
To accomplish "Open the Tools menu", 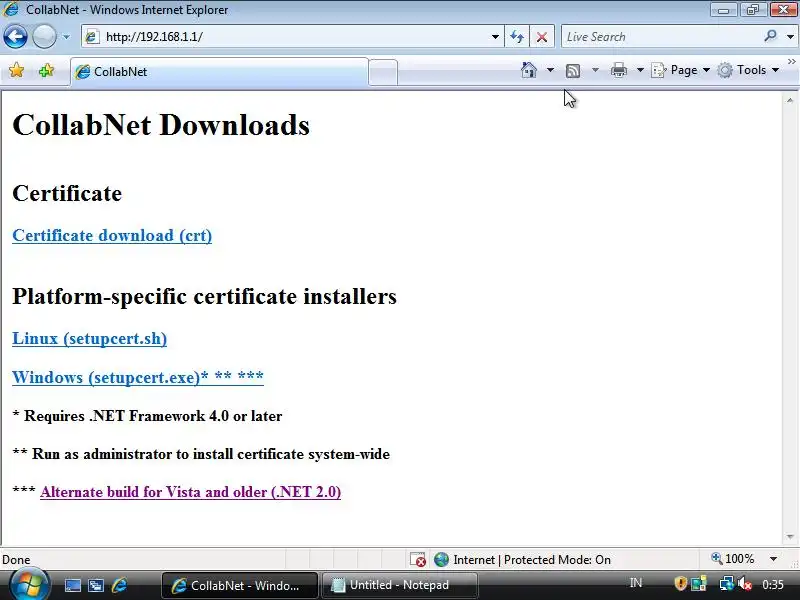I will point(748,70).
